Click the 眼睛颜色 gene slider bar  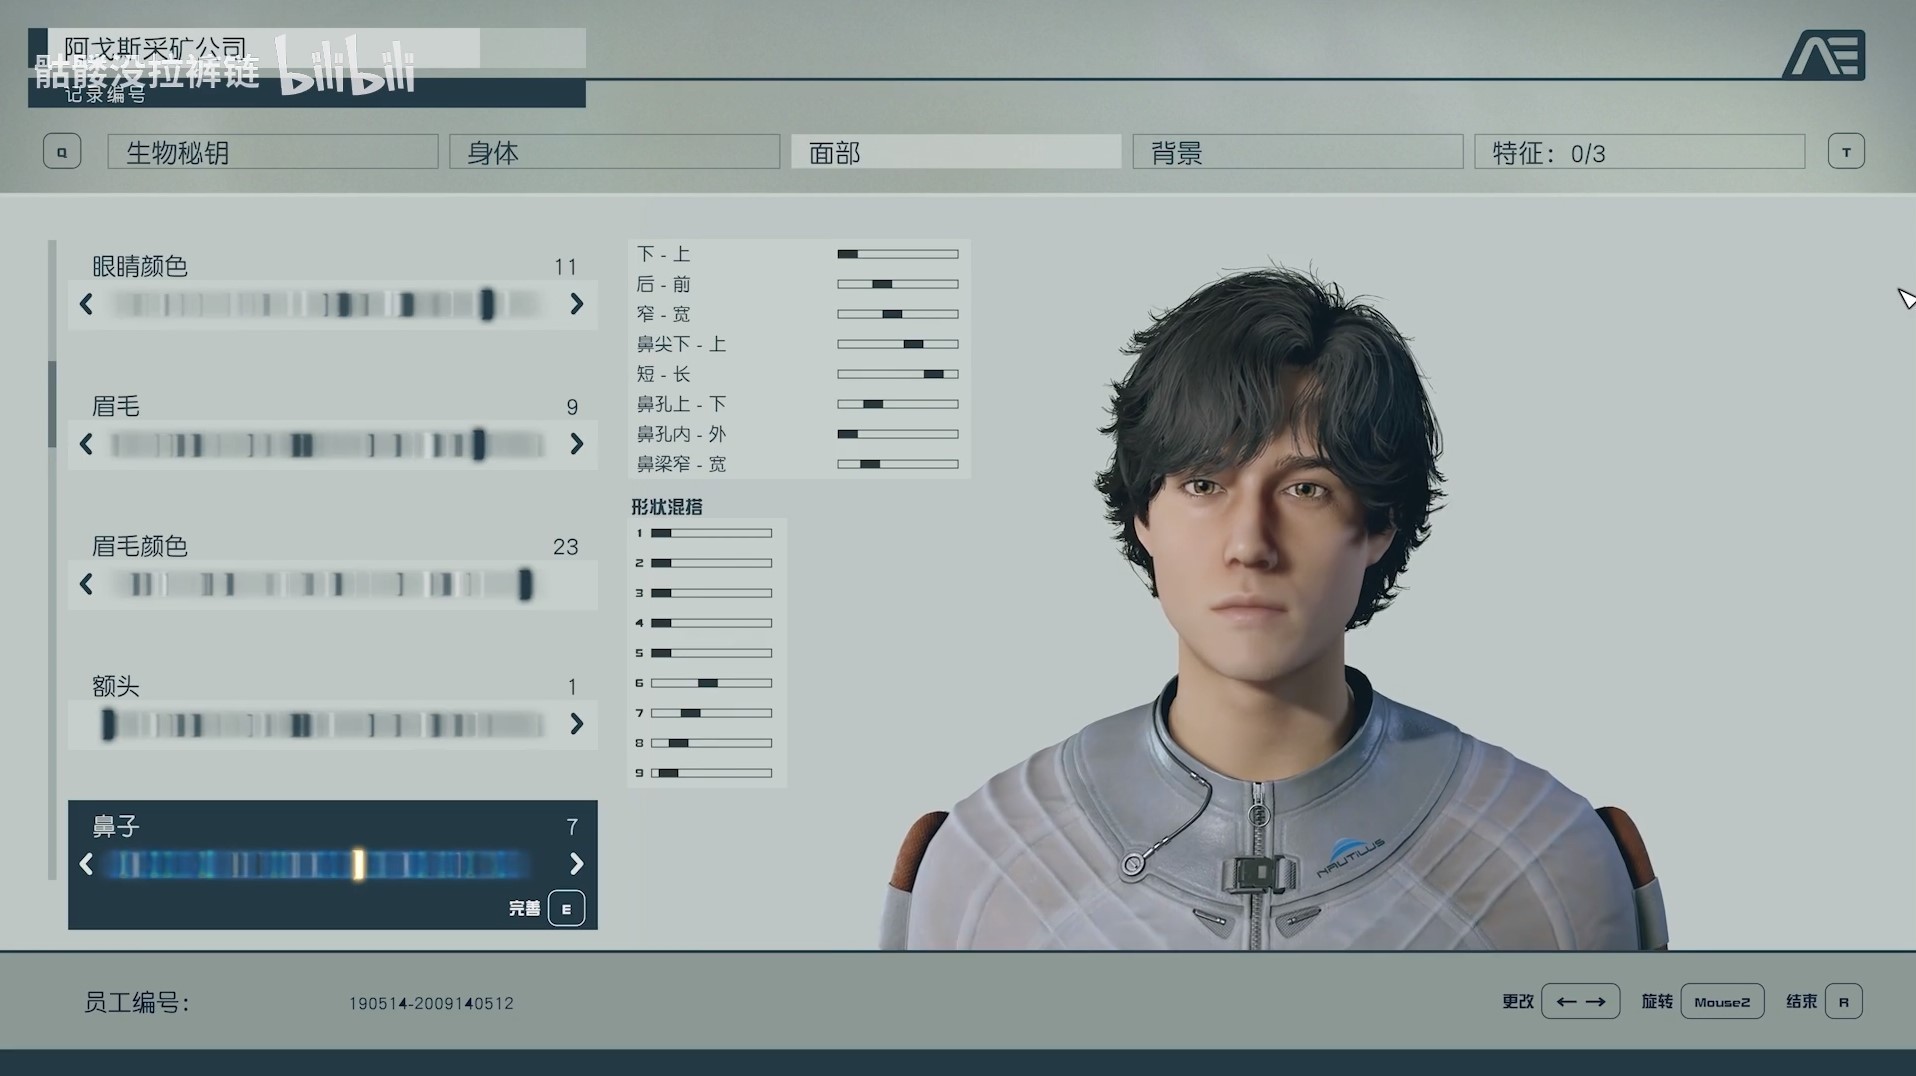328,304
